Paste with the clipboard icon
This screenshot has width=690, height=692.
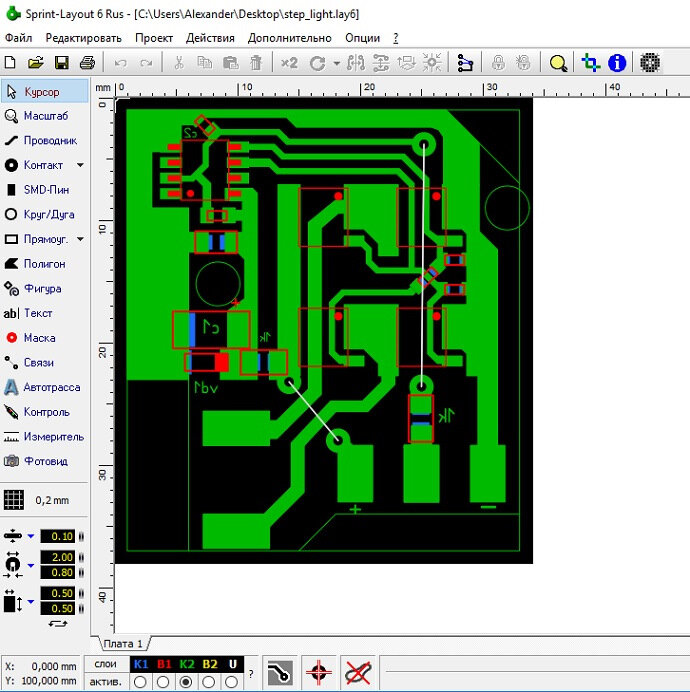point(230,63)
